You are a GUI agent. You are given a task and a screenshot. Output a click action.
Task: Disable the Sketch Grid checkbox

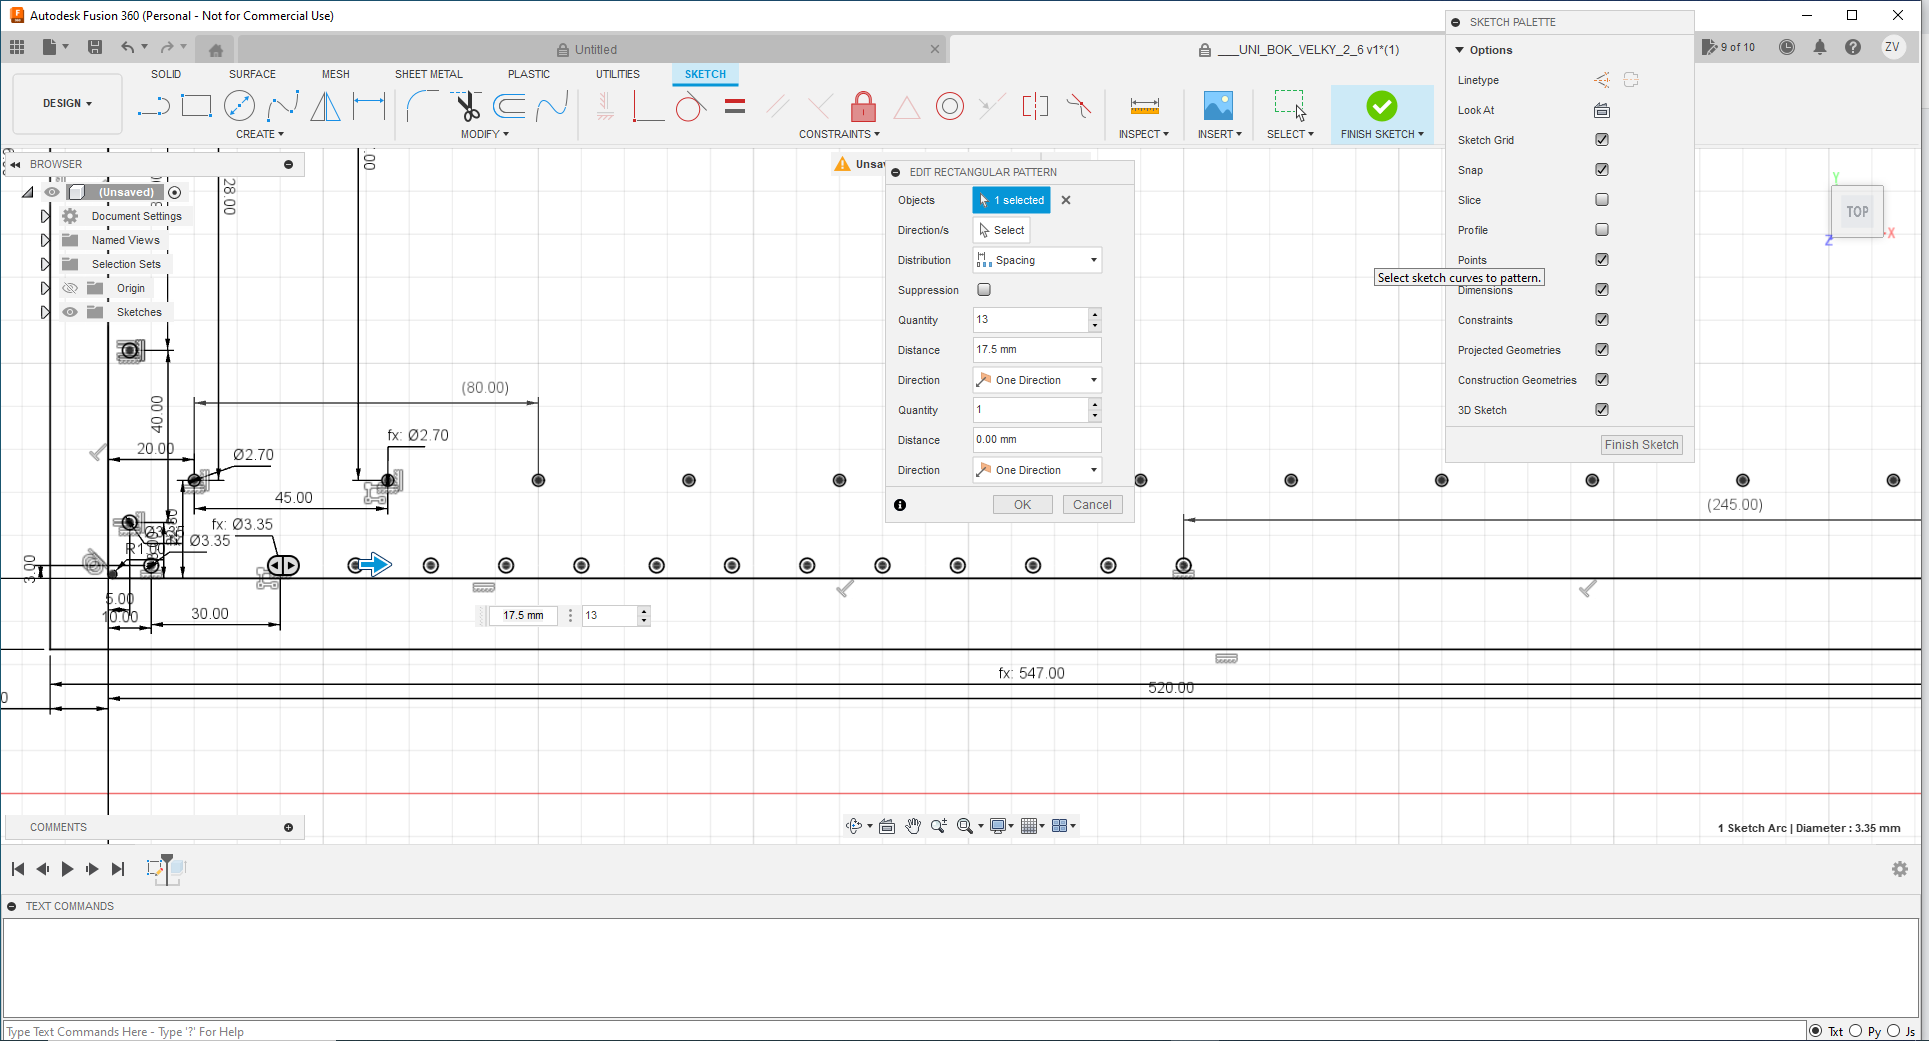[x=1602, y=140]
